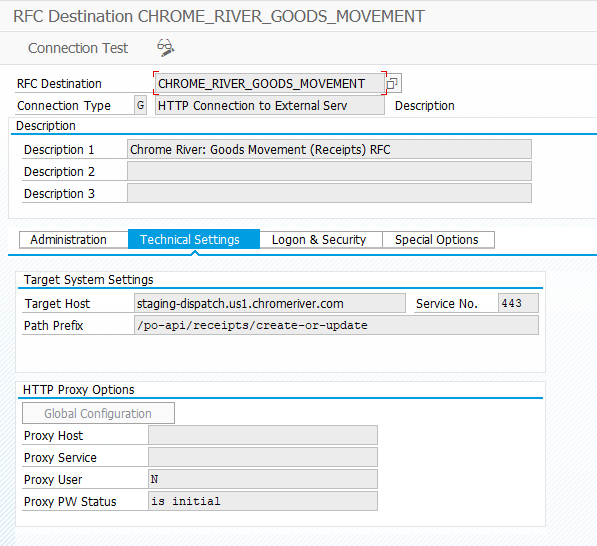The height and width of the screenshot is (546, 597).
Task: Open the Special Options tab
Action: click(x=438, y=240)
